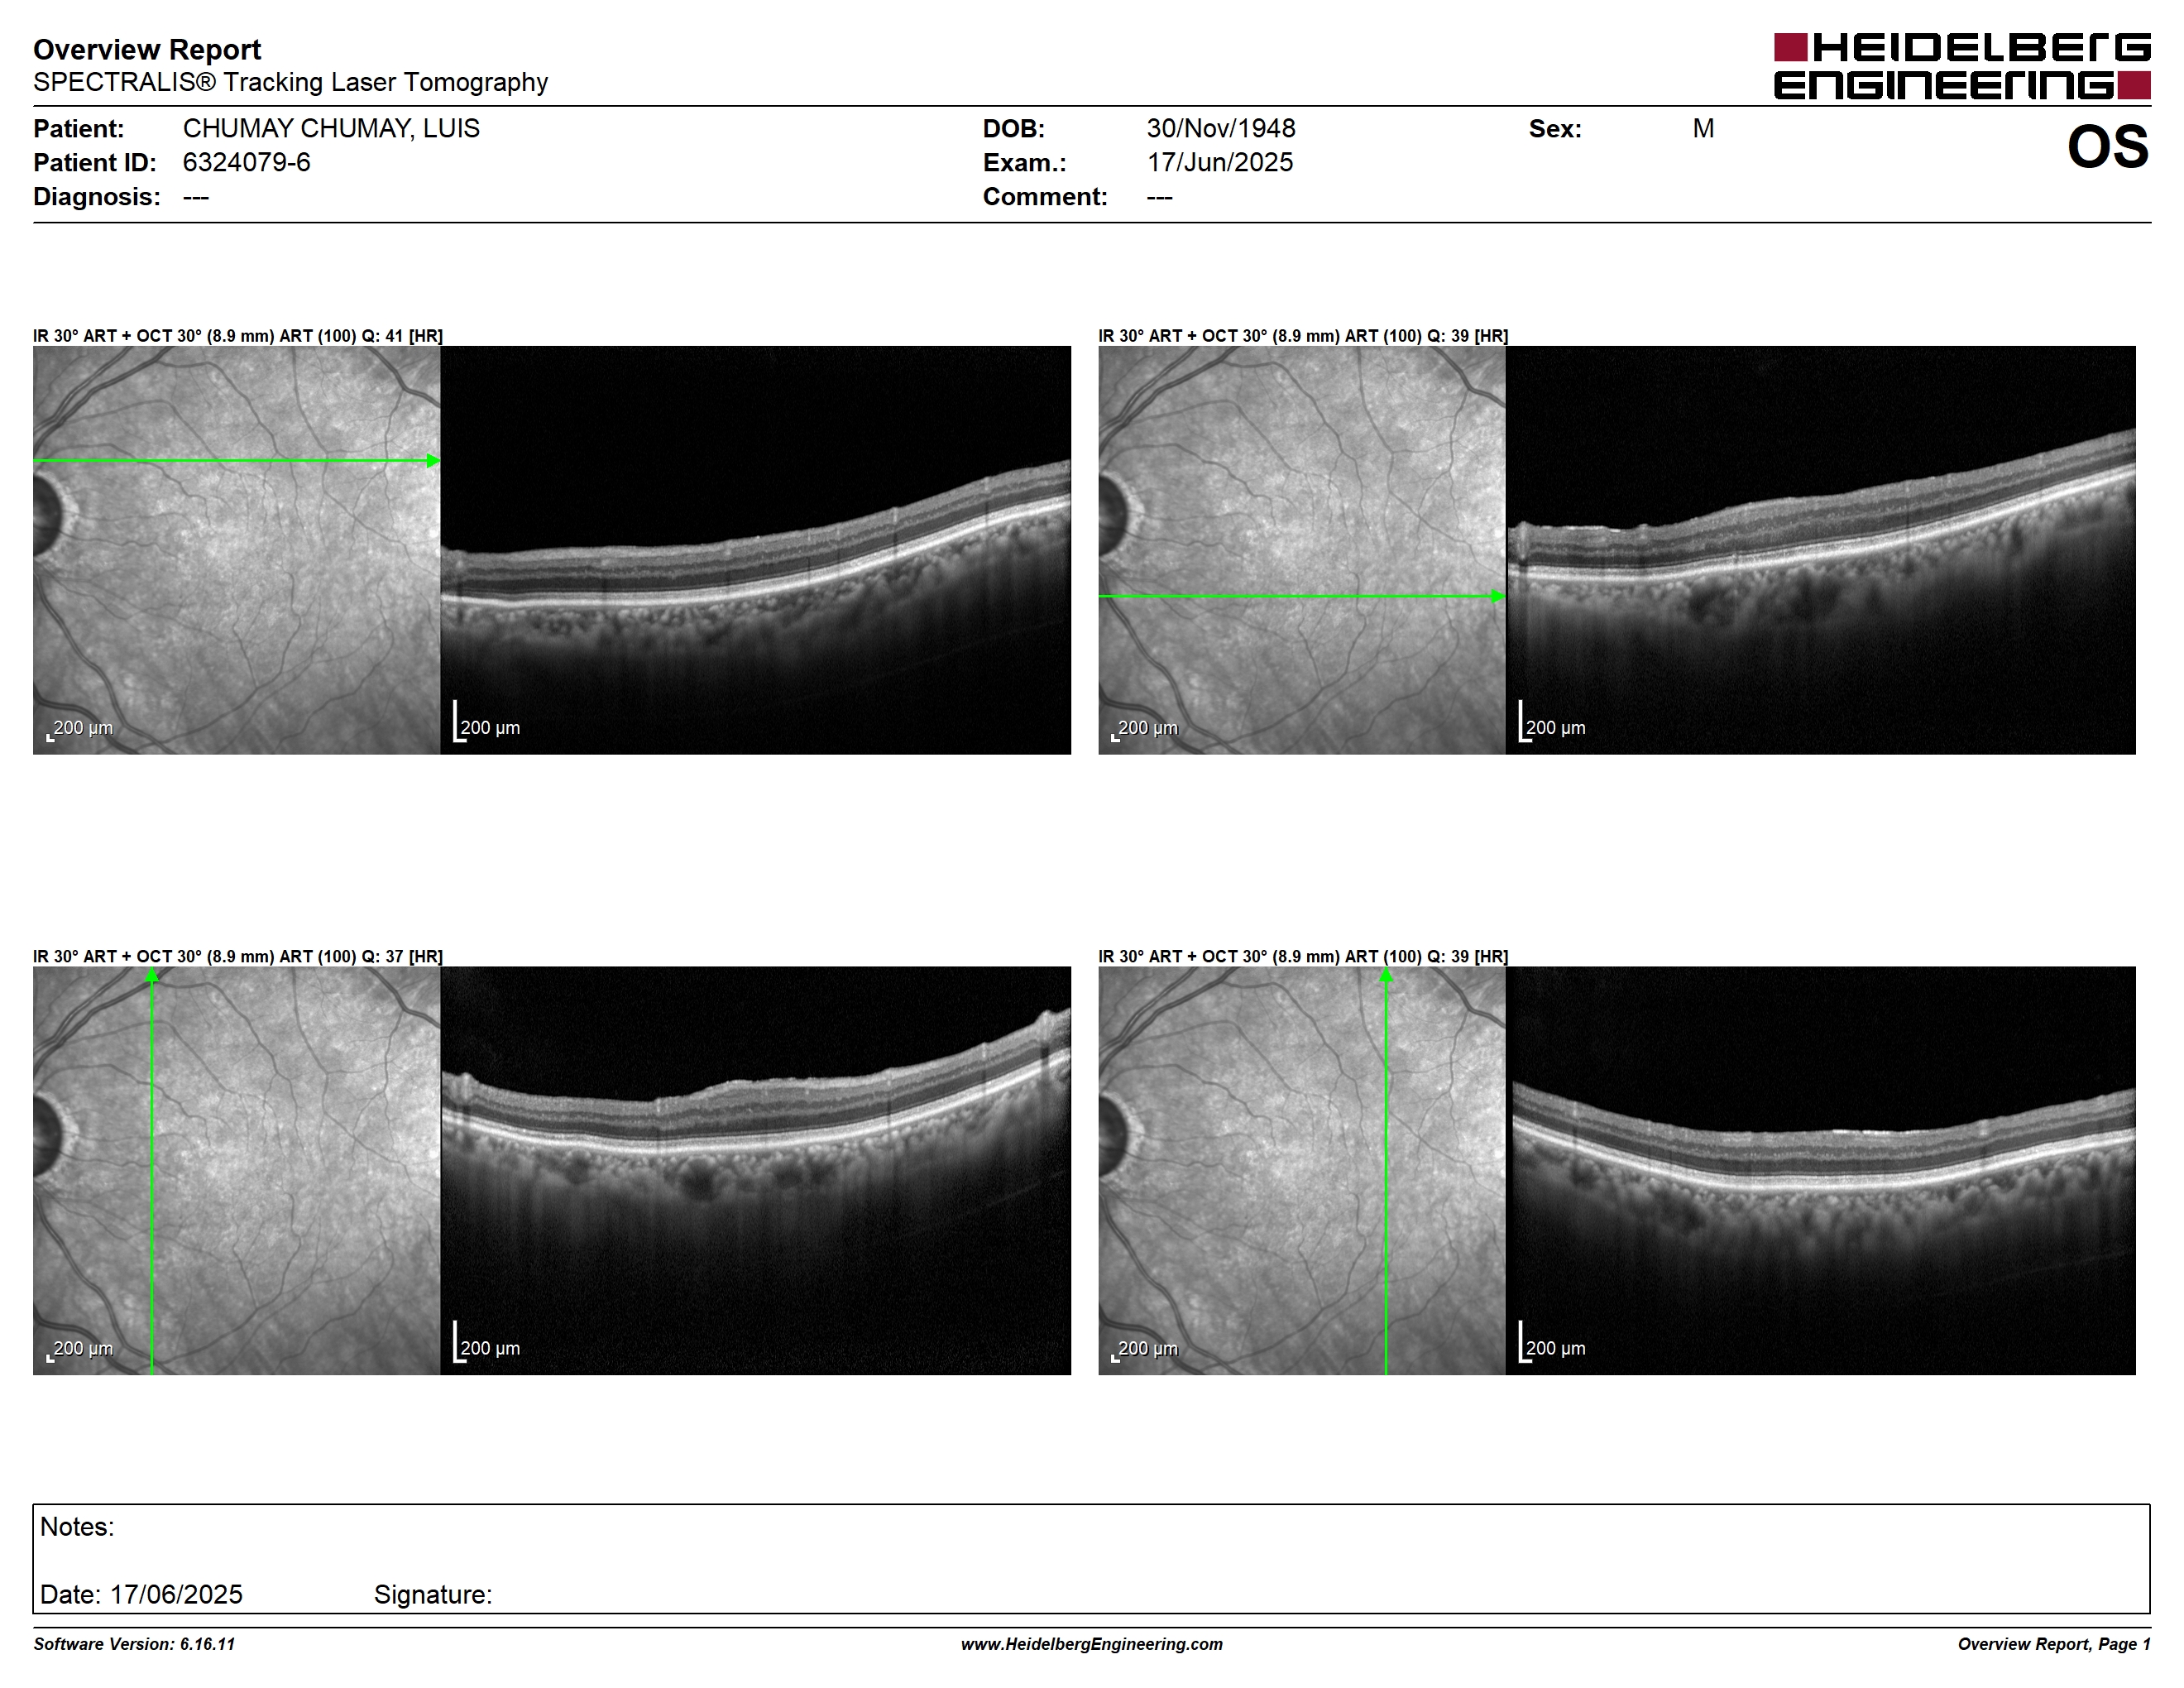Open the top-right OCT B-scan image

pyautogui.click(x=1821, y=550)
